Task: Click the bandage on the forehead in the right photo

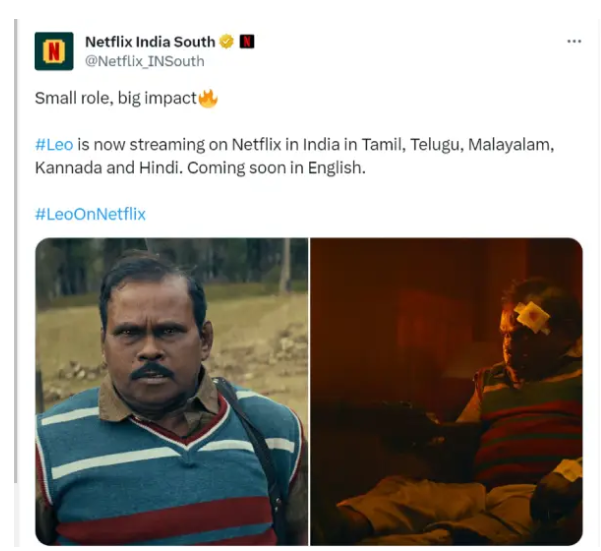Action: coord(533,317)
